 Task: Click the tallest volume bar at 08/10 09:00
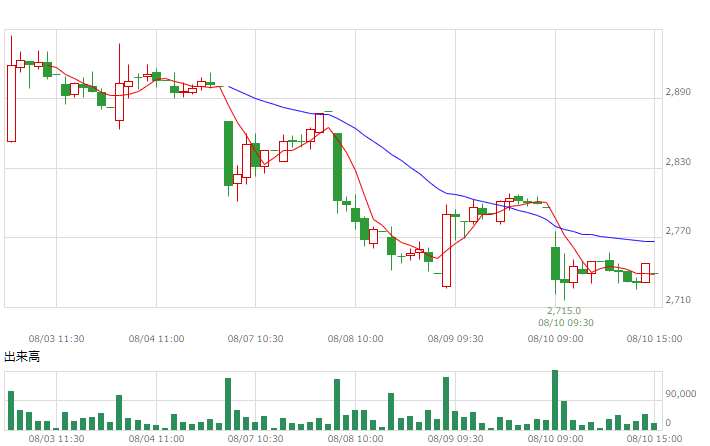[555, 400]
